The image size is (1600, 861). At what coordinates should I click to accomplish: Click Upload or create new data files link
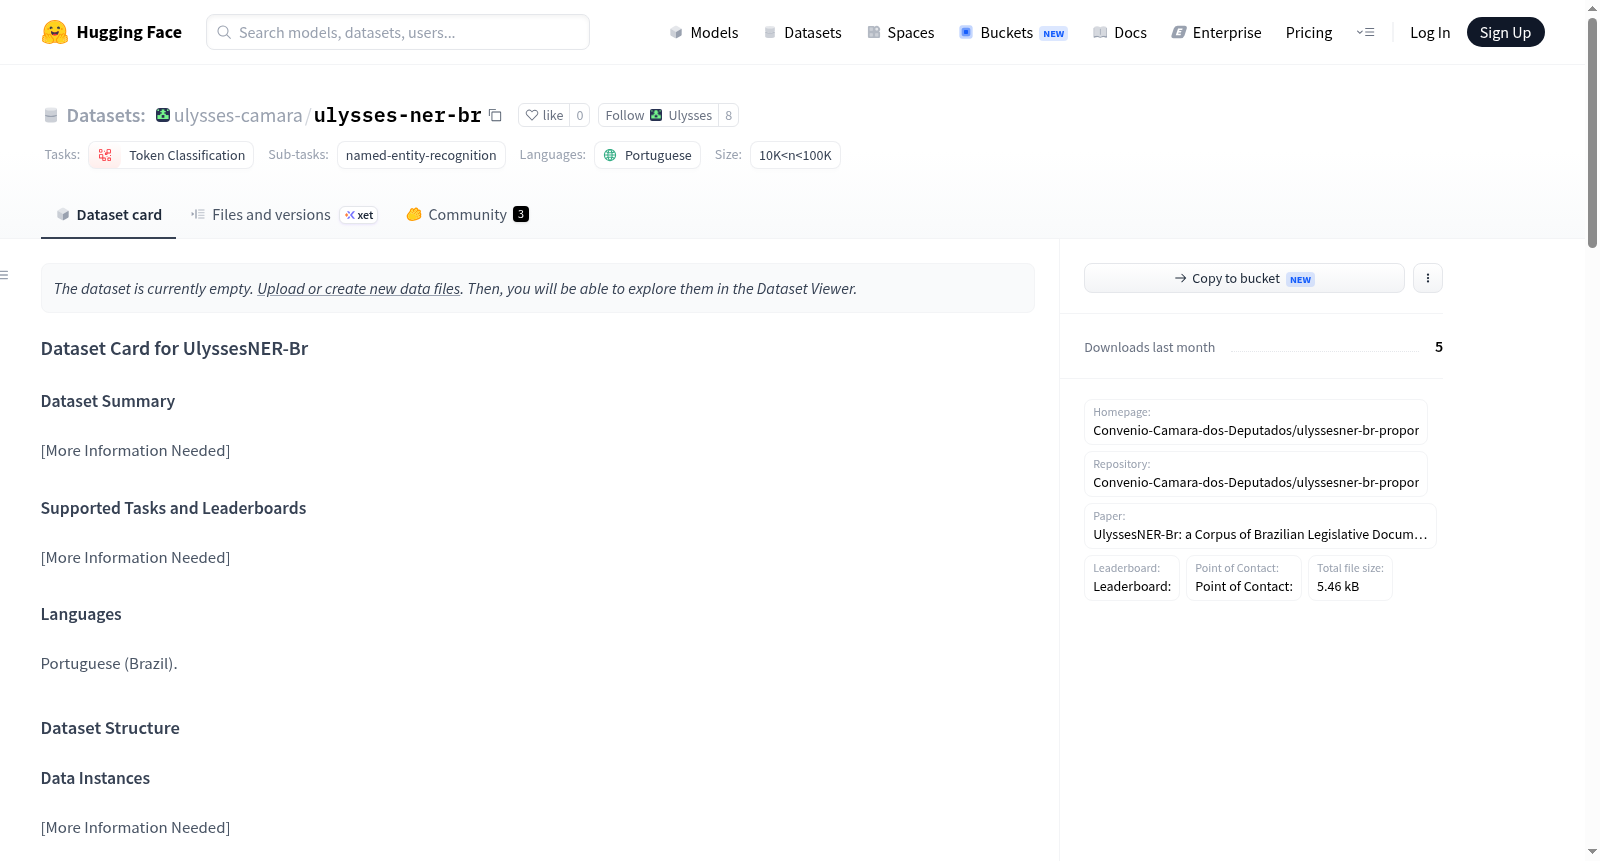359,288
